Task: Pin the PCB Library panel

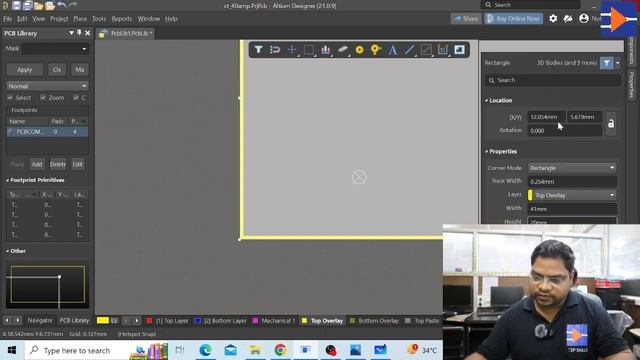Action: pyautogui.click(x=79, y=33)
